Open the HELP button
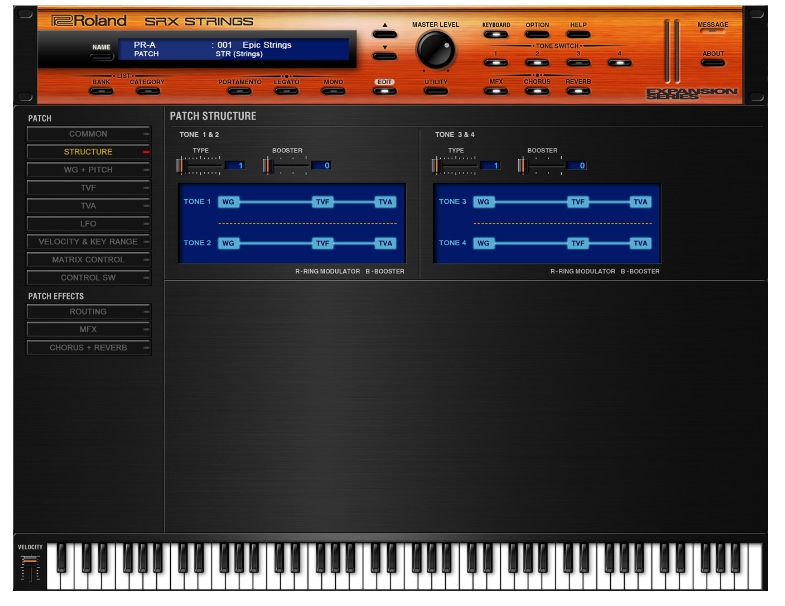The width and height of the screenshot is (785, 606). pos(578,35)
